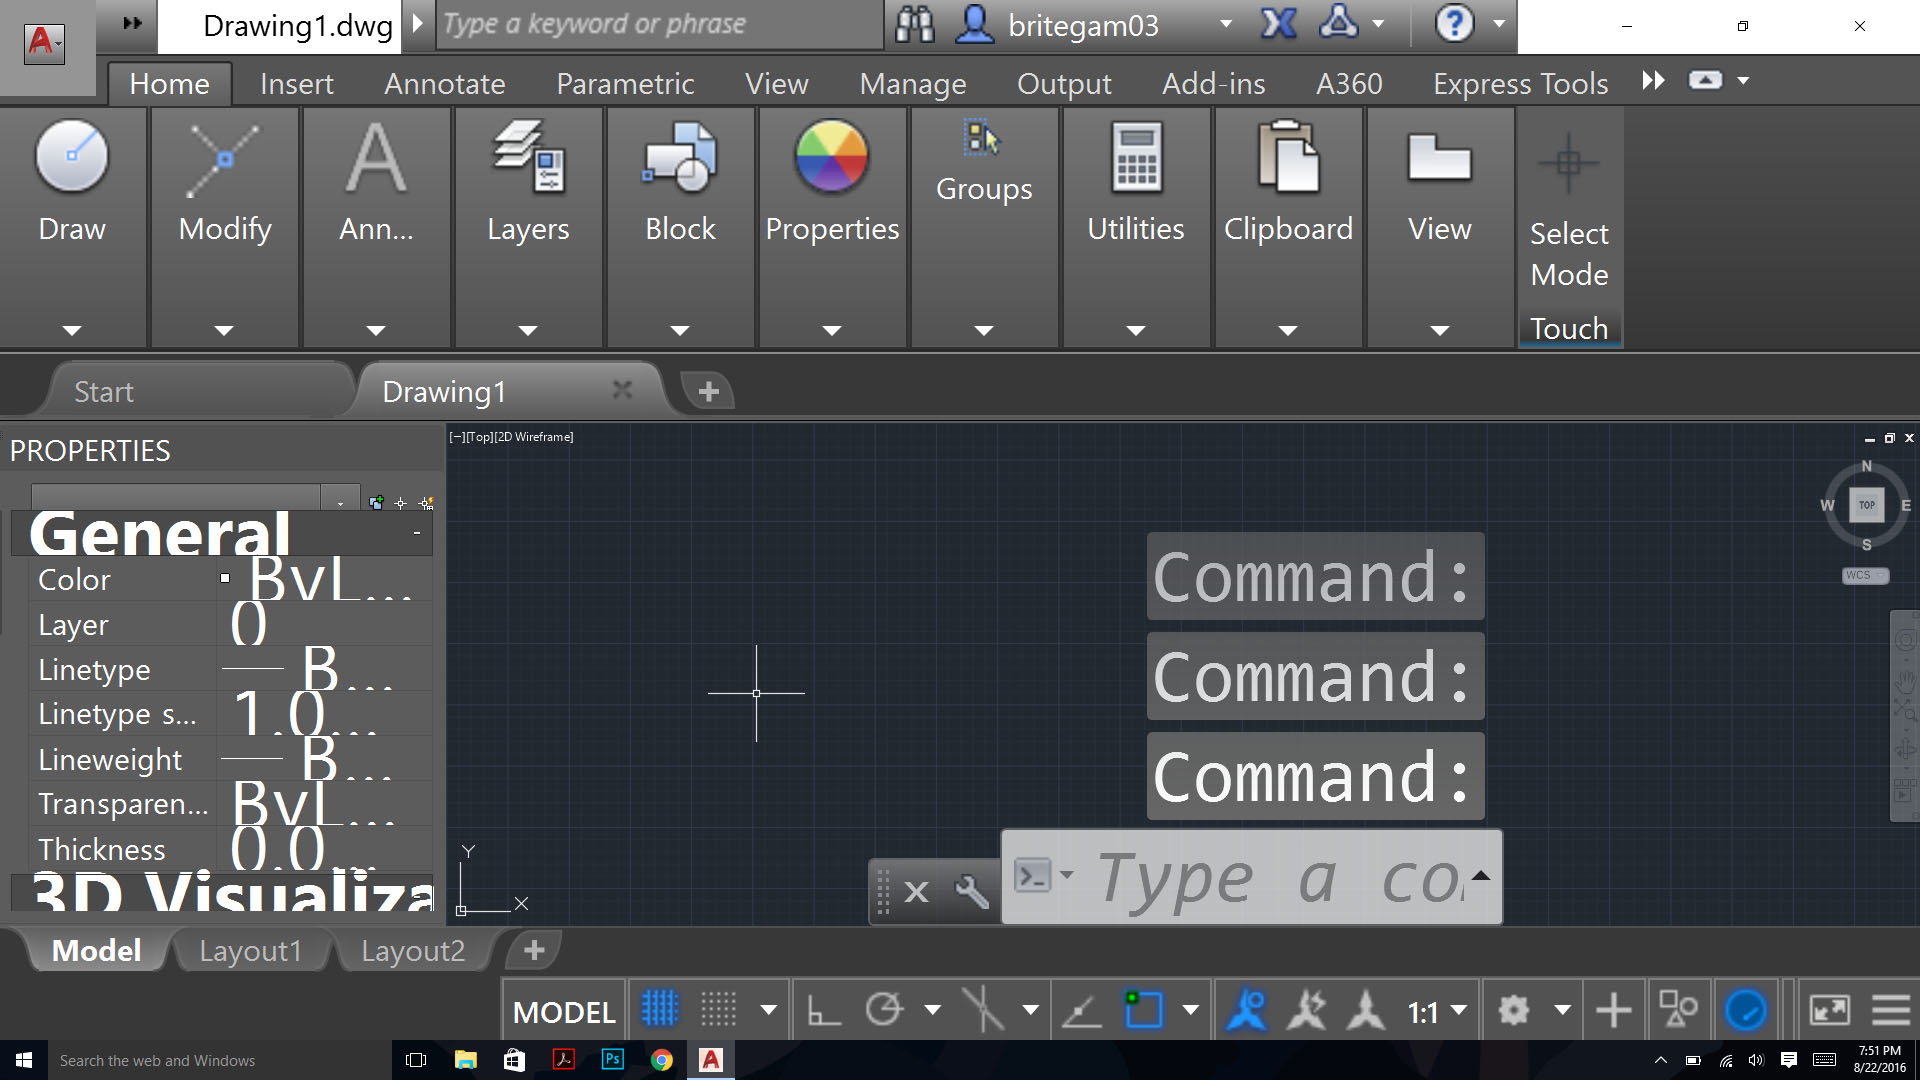
Task: Open the Draw panel icon
Action: click(x=72, y=157)
